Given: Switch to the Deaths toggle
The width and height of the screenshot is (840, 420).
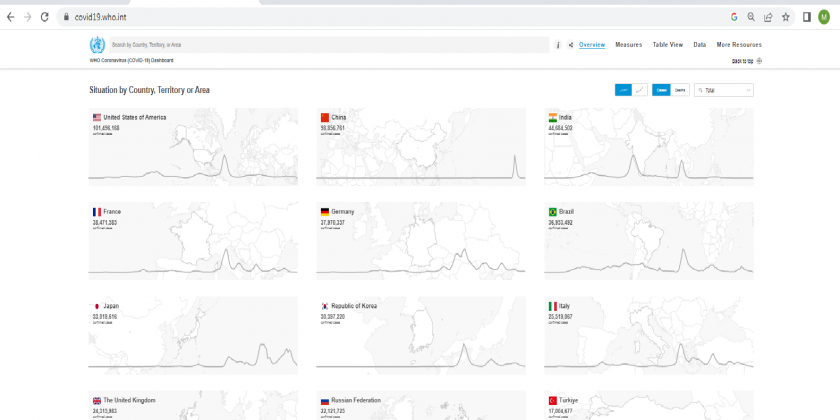Looking at the screenshot, I should pos(680,90).
